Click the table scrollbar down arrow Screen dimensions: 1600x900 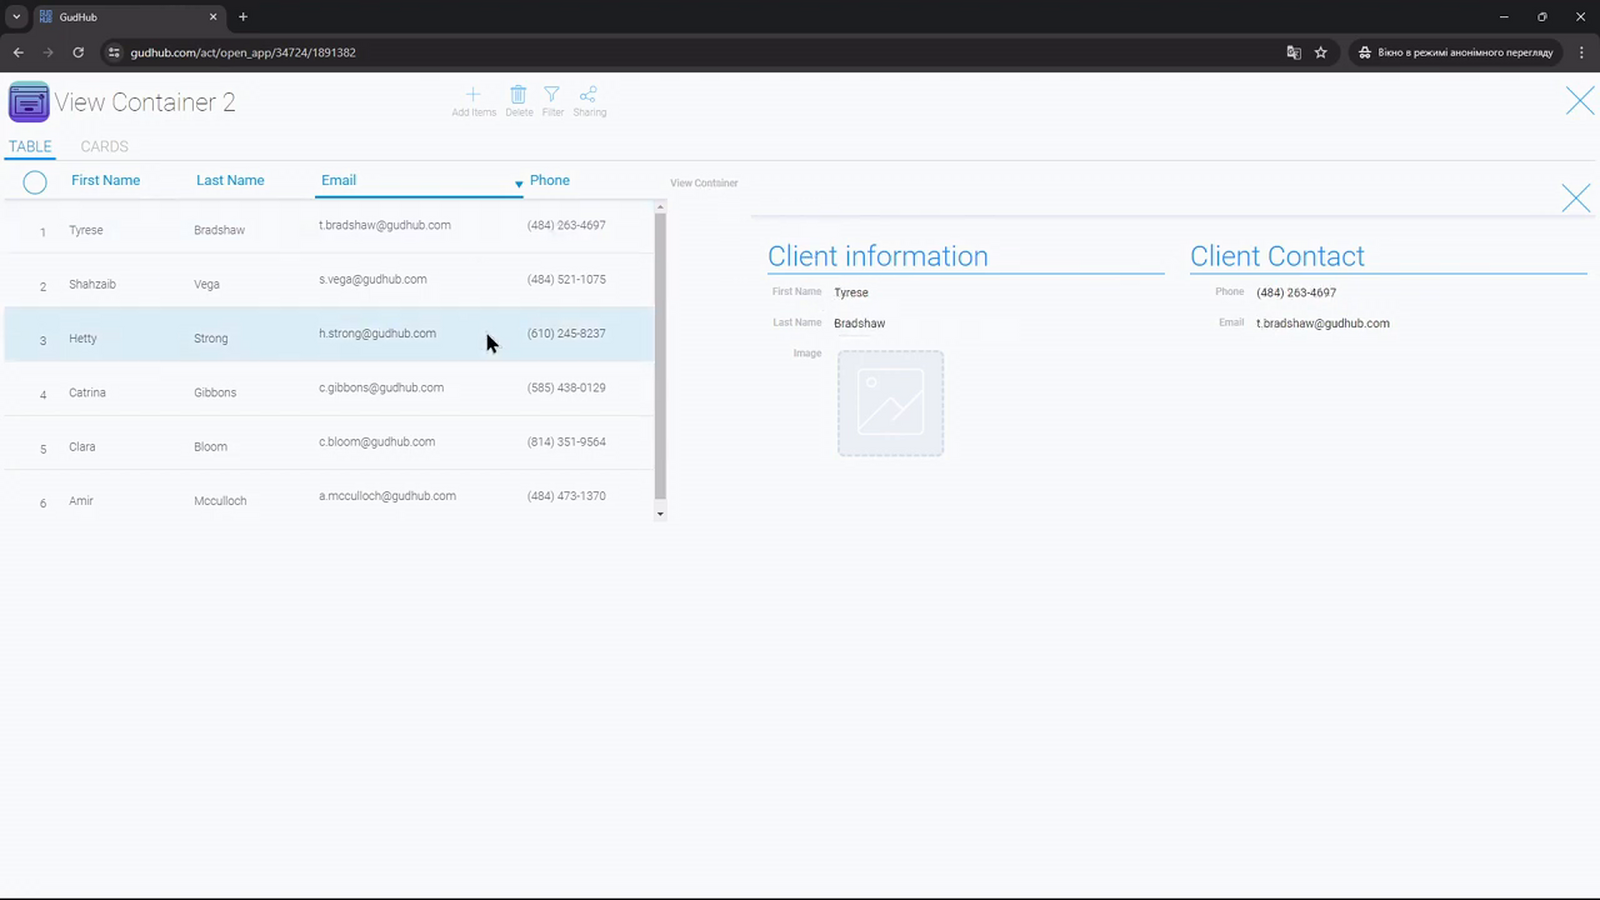(x=660, y=514)
